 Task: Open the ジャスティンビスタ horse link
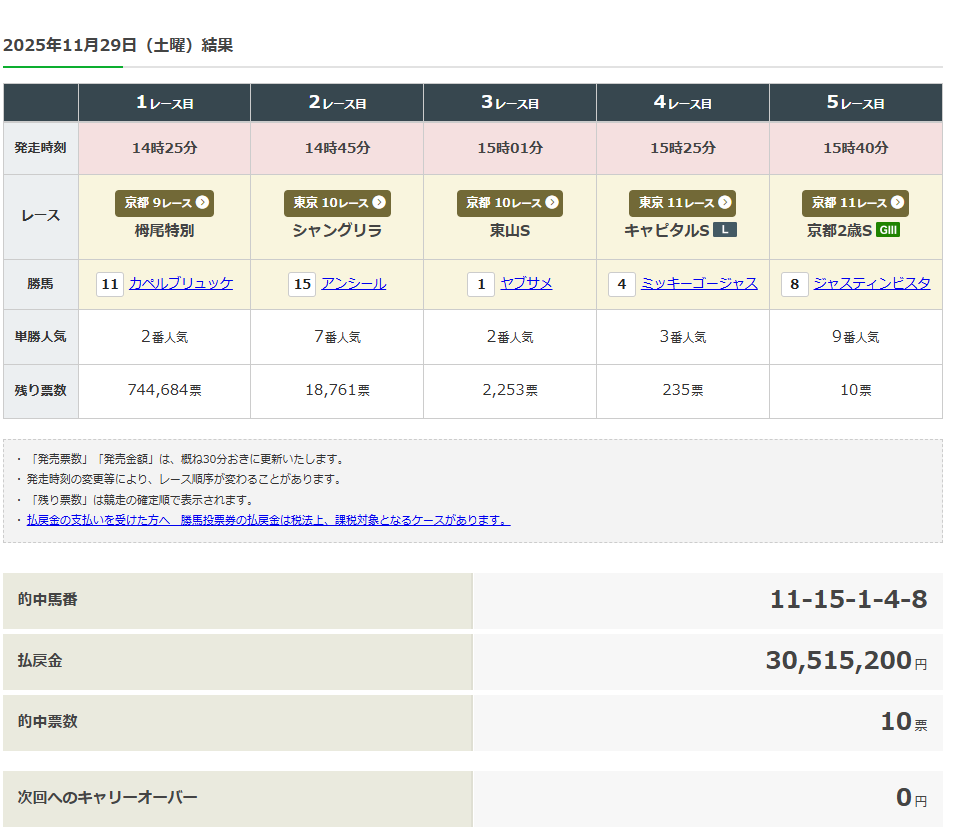872,284
